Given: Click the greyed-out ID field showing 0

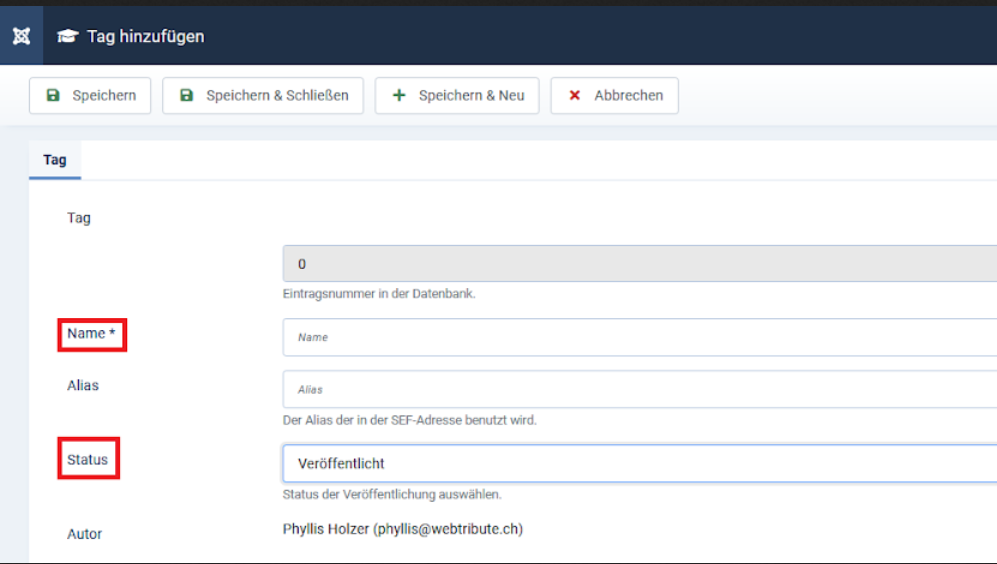Looking at the screenshot, I should (640, 264).
